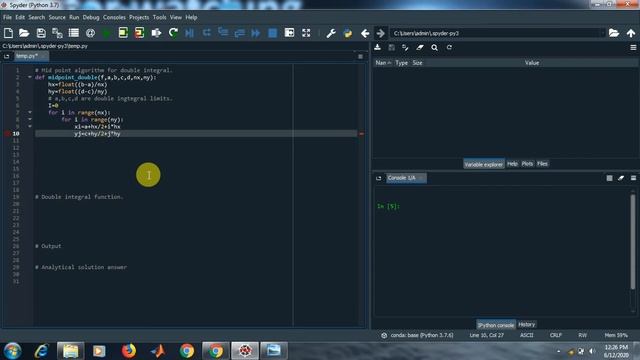
Task: Sort variables by the Type column header
Action: coord(401,63)
